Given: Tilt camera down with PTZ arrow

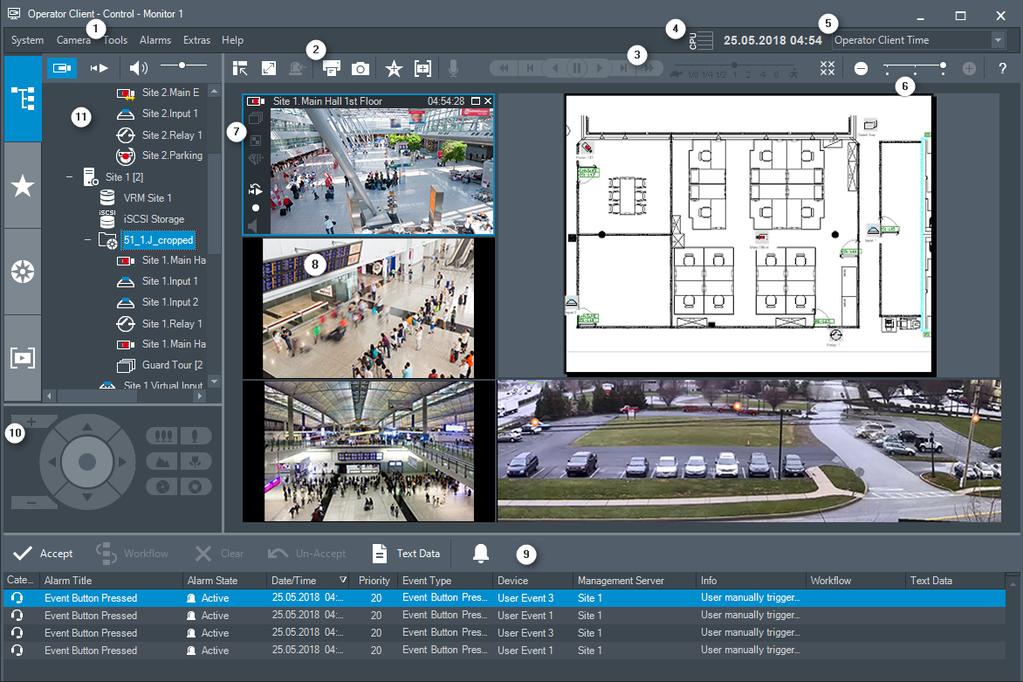Looking at the screenshot, I should click(87, 497).
